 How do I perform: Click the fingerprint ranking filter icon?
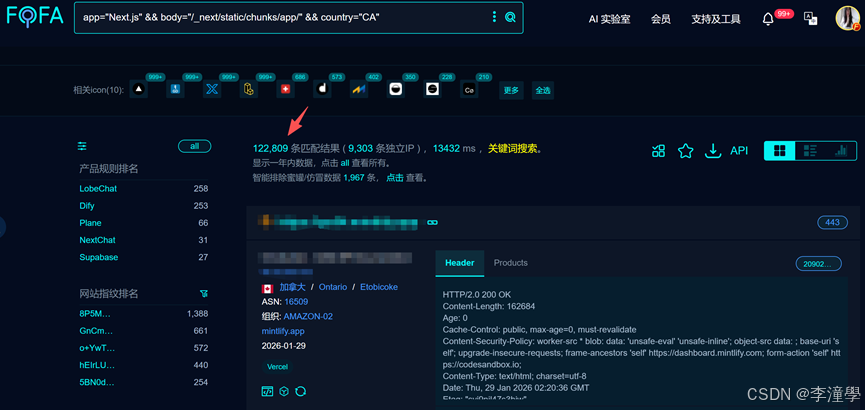click(204, 294)
